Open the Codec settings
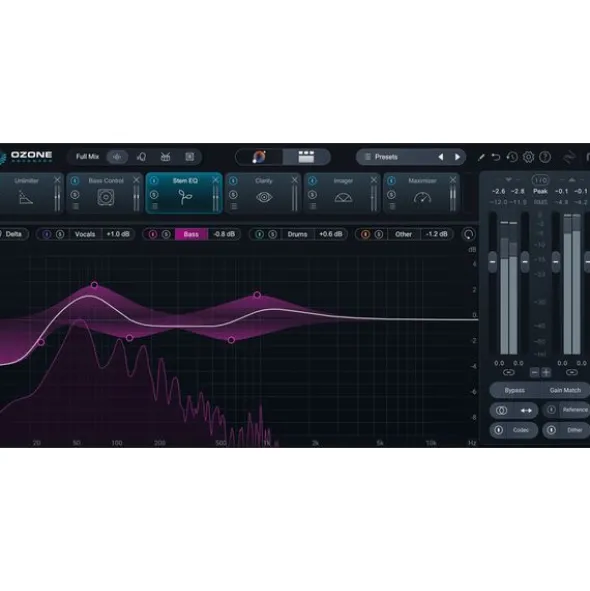Viewport: 590px width, 591px height. (521, 430)
